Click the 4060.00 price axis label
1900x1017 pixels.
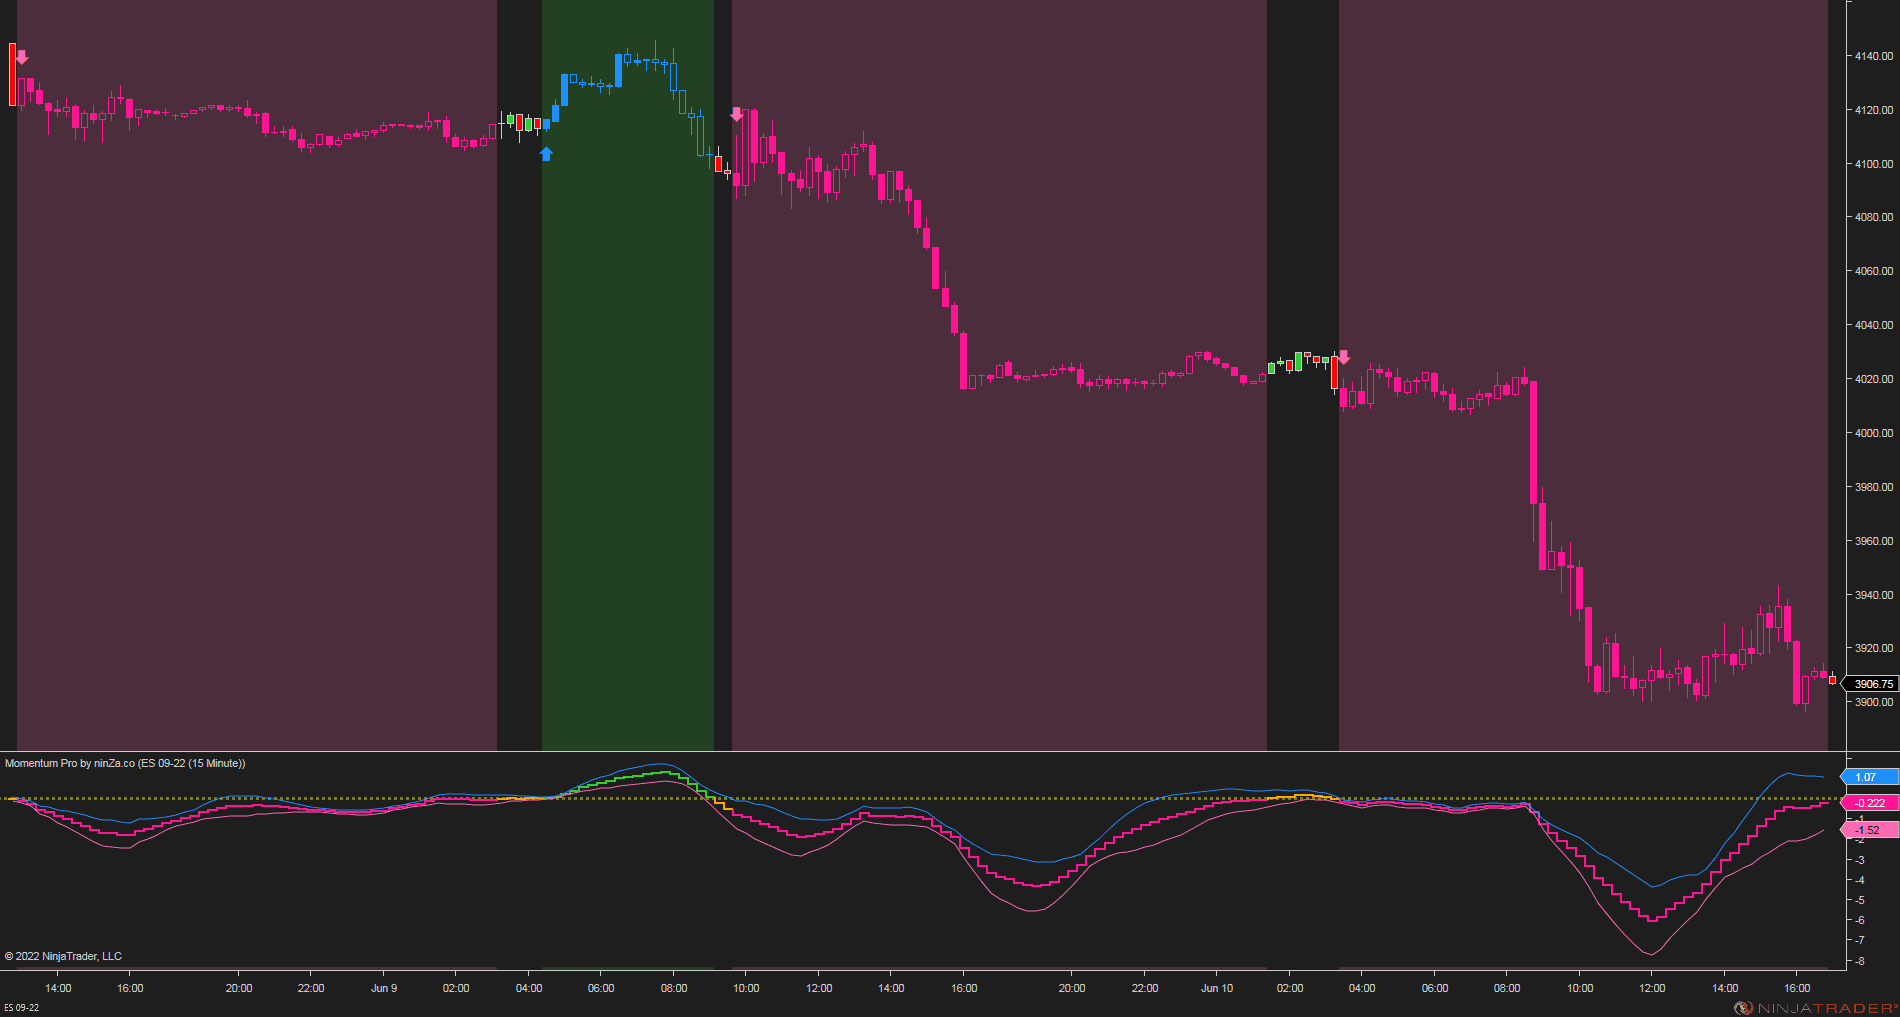click(x=1874, y=271)
